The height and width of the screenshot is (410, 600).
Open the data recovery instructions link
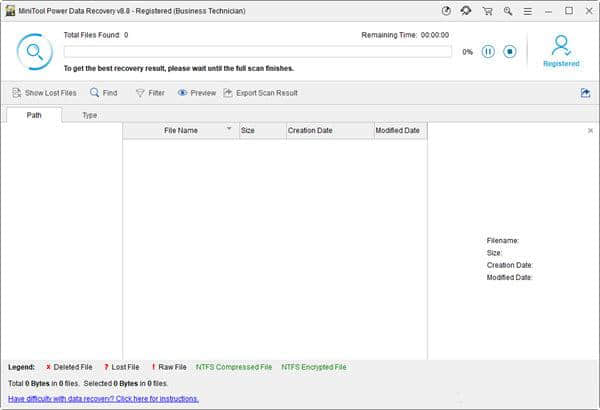click(103, 398)
